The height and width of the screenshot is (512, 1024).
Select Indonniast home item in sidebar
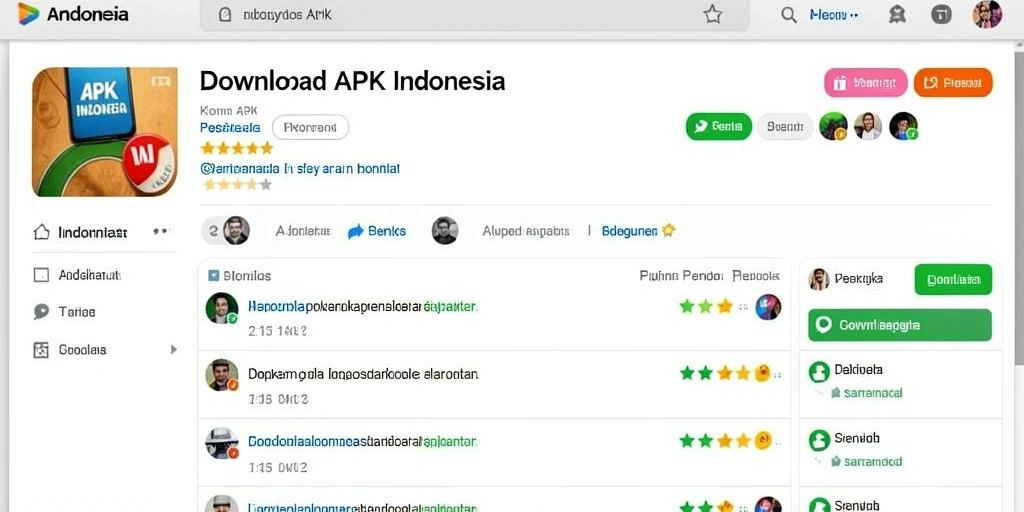tap(92, 232)
